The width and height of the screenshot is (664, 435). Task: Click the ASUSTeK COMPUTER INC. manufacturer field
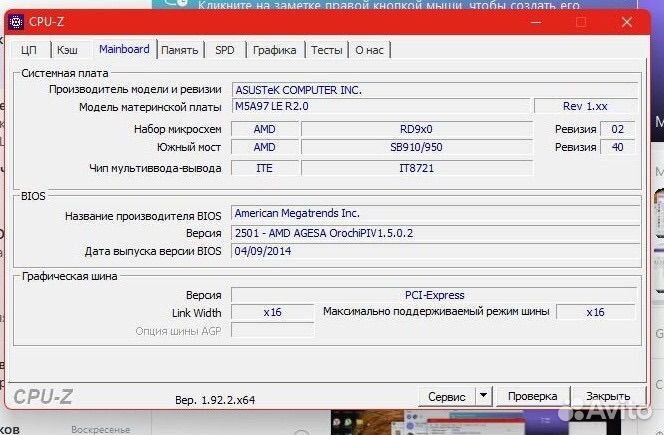435,90
